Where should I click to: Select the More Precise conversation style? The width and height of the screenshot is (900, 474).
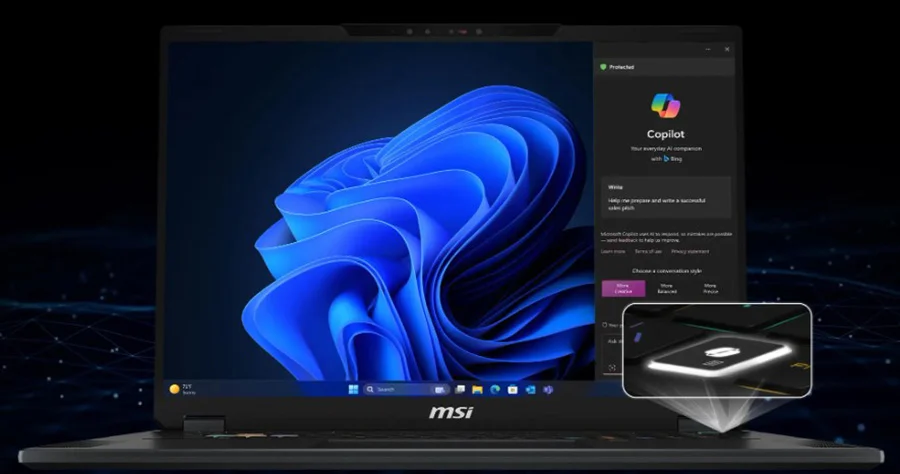[x=710, y=288]
